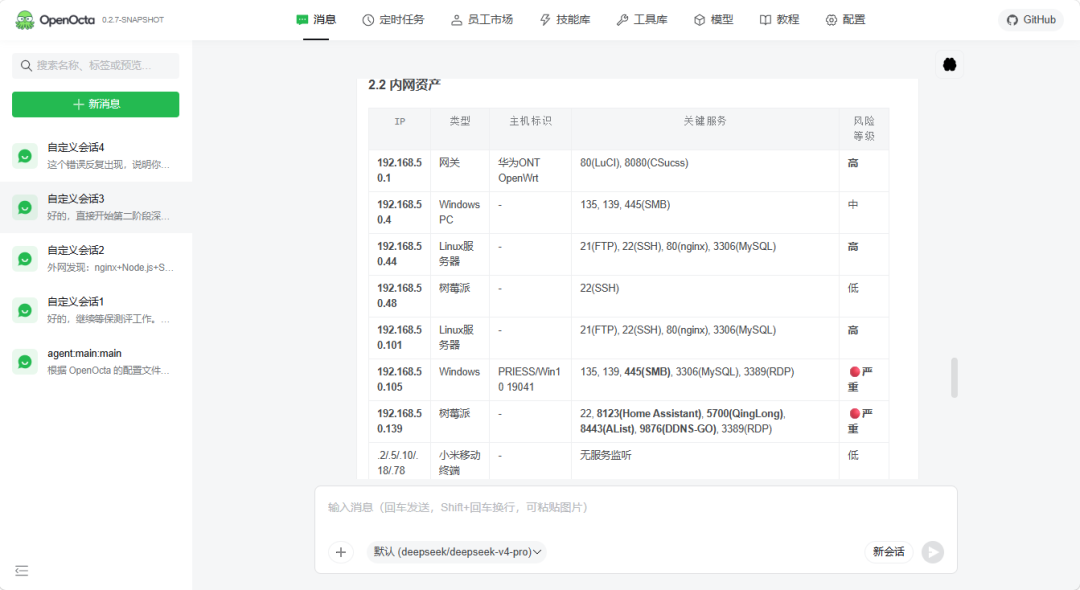Open the agent:main:main conversation
Viewport: 1080px width, 590px height.
pos(96,361)
